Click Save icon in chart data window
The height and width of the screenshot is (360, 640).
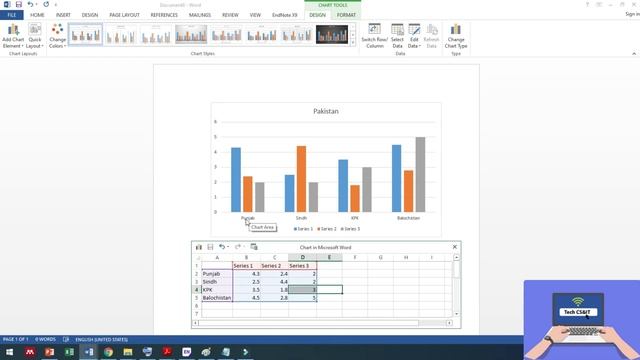click(210, 247)
